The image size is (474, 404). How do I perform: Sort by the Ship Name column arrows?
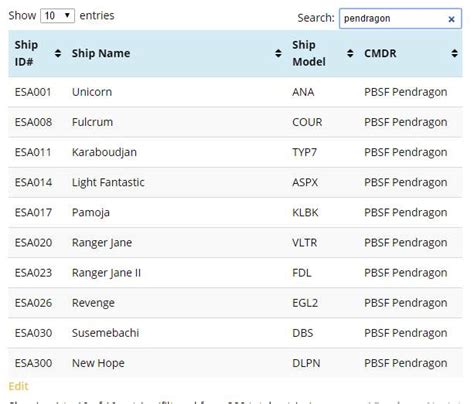tap(278, 53)
